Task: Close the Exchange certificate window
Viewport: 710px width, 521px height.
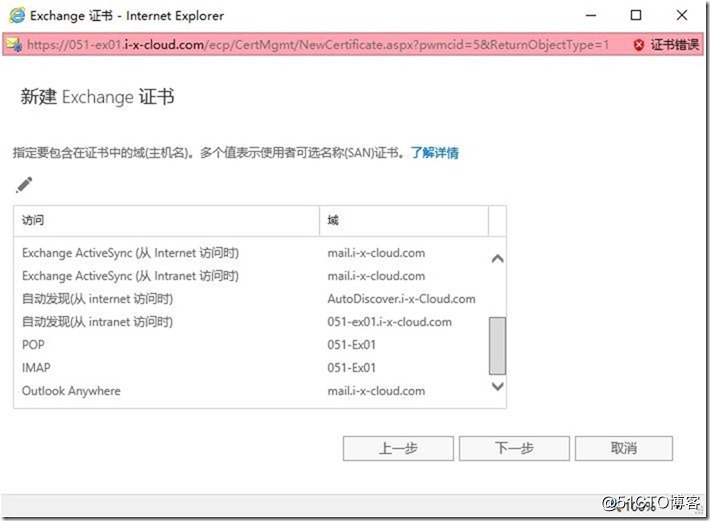Action: tap(682, 16)
